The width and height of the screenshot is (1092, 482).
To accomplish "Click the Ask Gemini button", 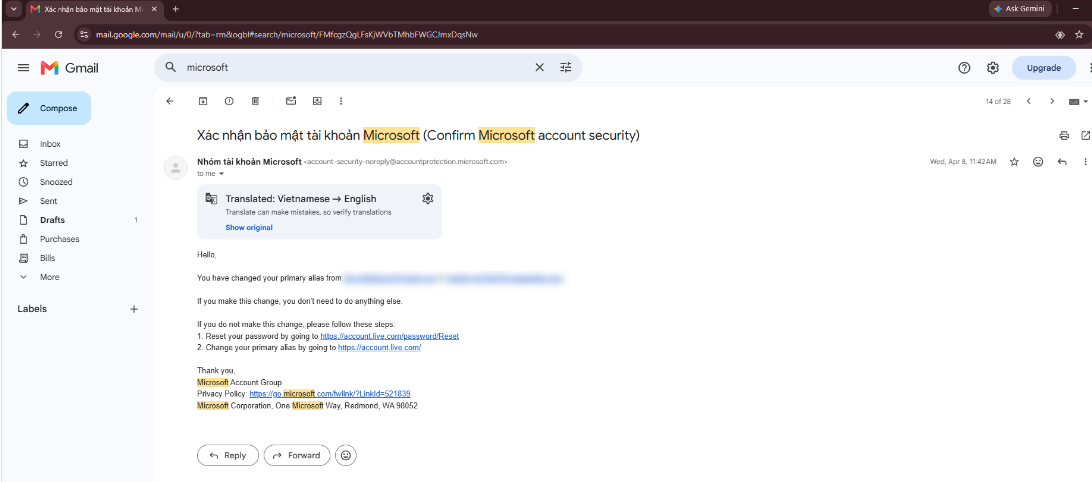I will [x=1018, y=9].
